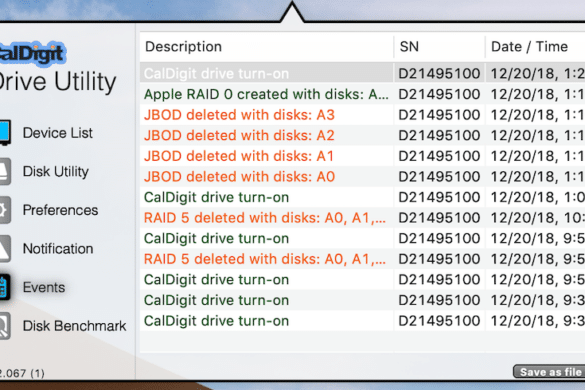The image size is (585, 390).
Task: Click the CalDigit logo
Action: (32, 54)
